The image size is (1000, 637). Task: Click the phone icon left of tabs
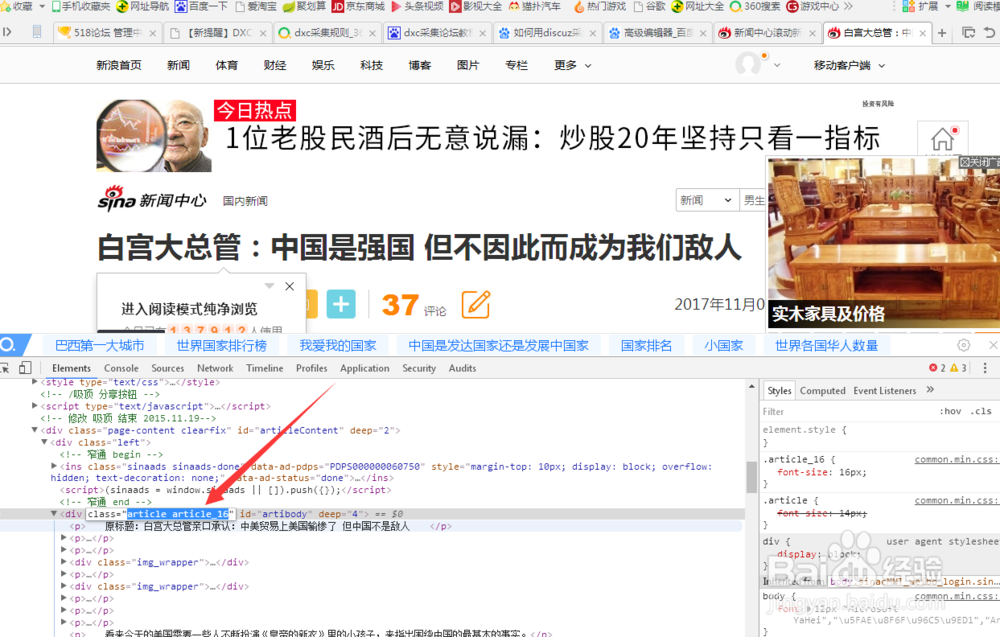(37, 32)
